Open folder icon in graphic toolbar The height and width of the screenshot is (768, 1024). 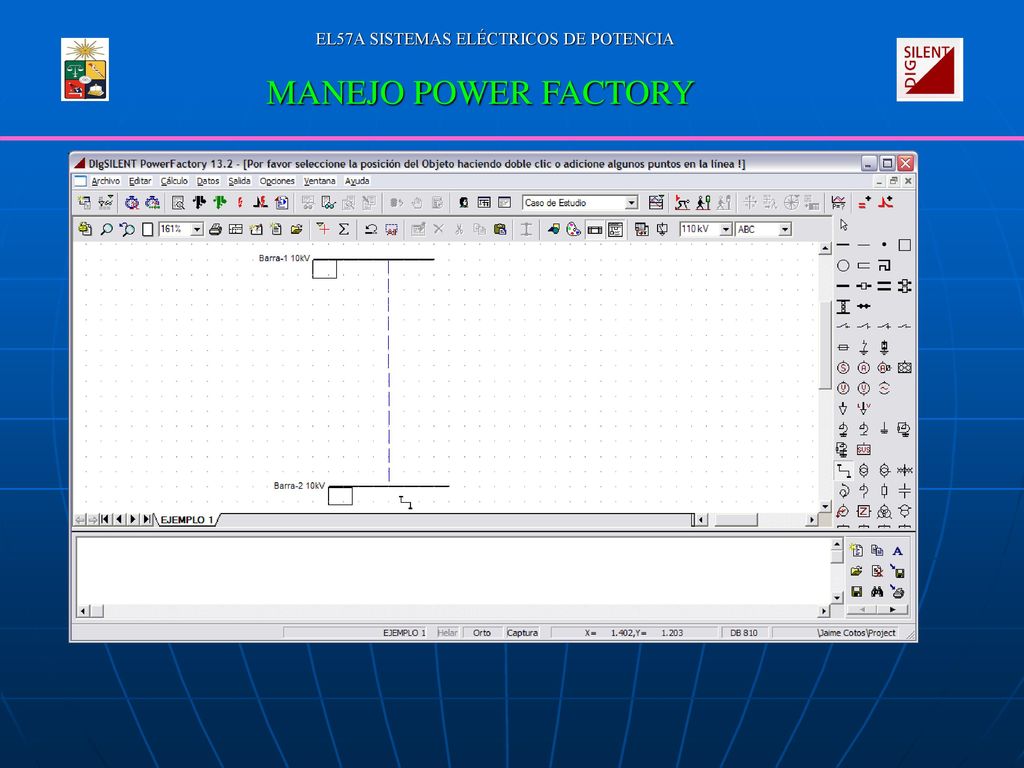[x=296, y=229]
